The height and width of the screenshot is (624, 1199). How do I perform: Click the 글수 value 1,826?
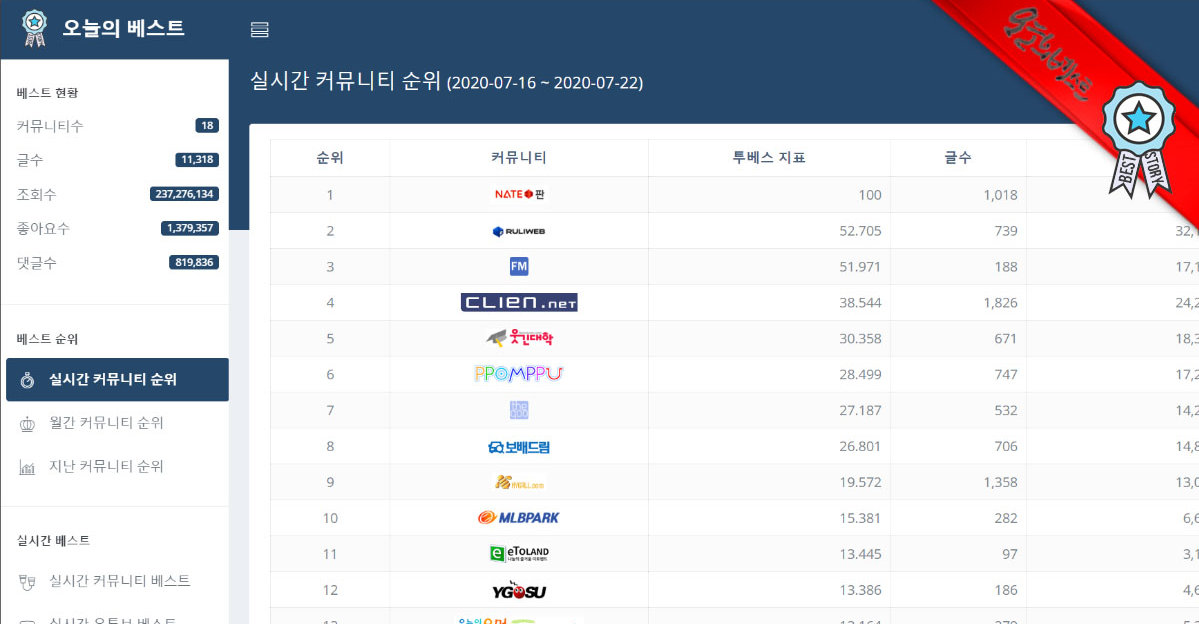click(1000, 303)
